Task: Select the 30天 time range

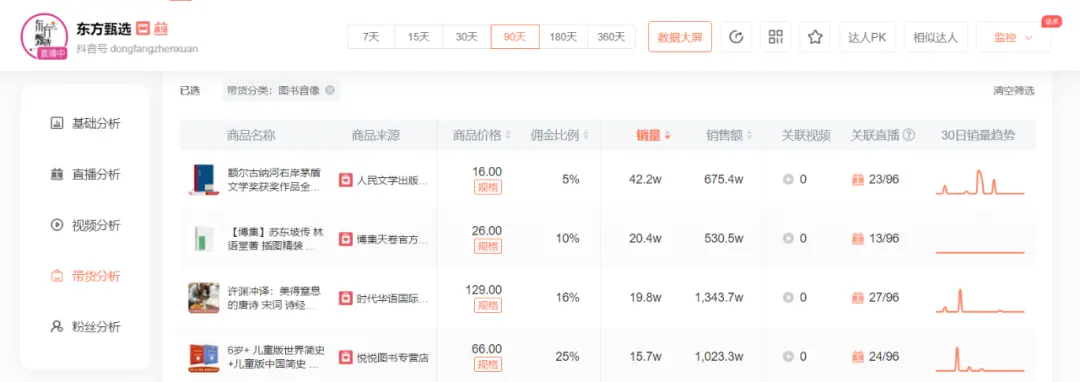Action: click(x=466, y=37)
